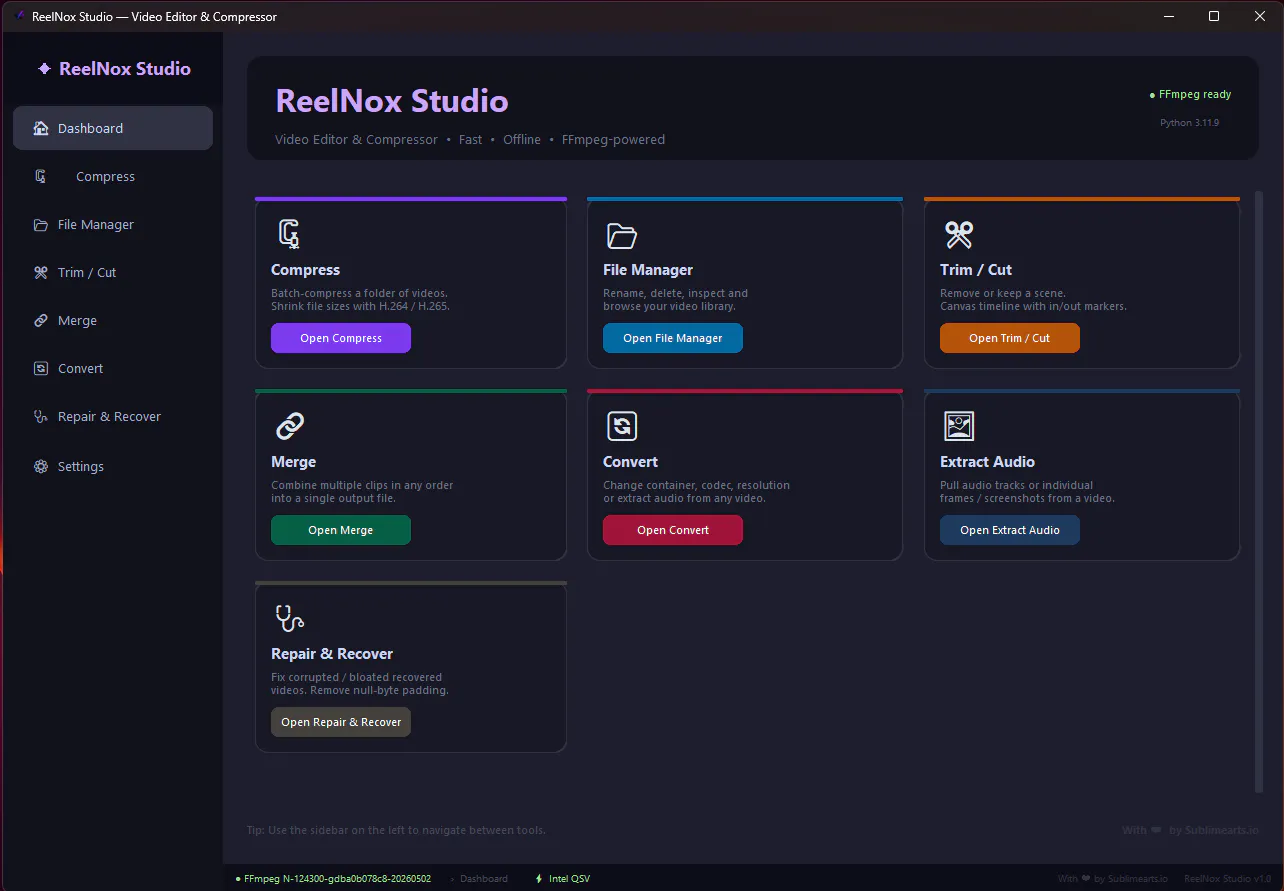Click the Extract Audio card title
Image resolution: width=1284 pixels, height=891 pixels.
click(x=988, y=462)
